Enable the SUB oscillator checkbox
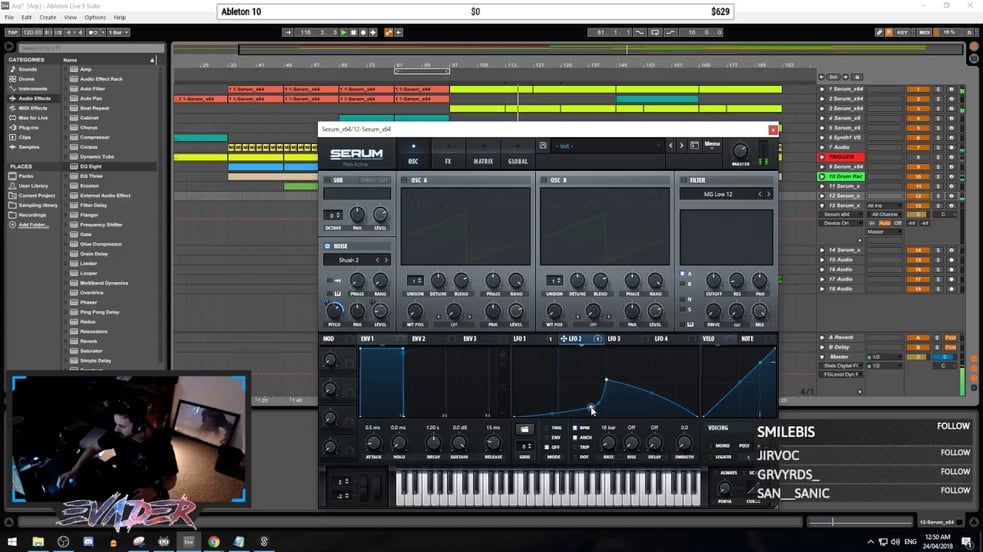Screen dimensions: 983x552 [x=327, y=180]
